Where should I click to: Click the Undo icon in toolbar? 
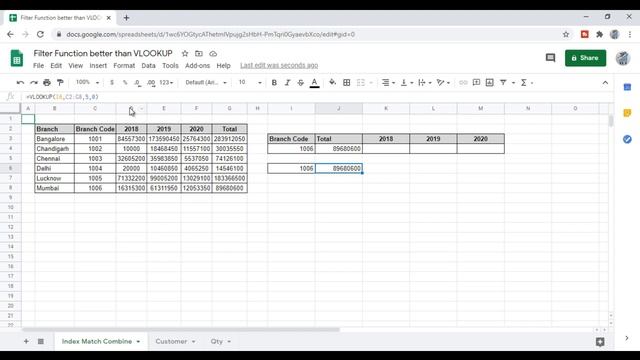point(20,83)
